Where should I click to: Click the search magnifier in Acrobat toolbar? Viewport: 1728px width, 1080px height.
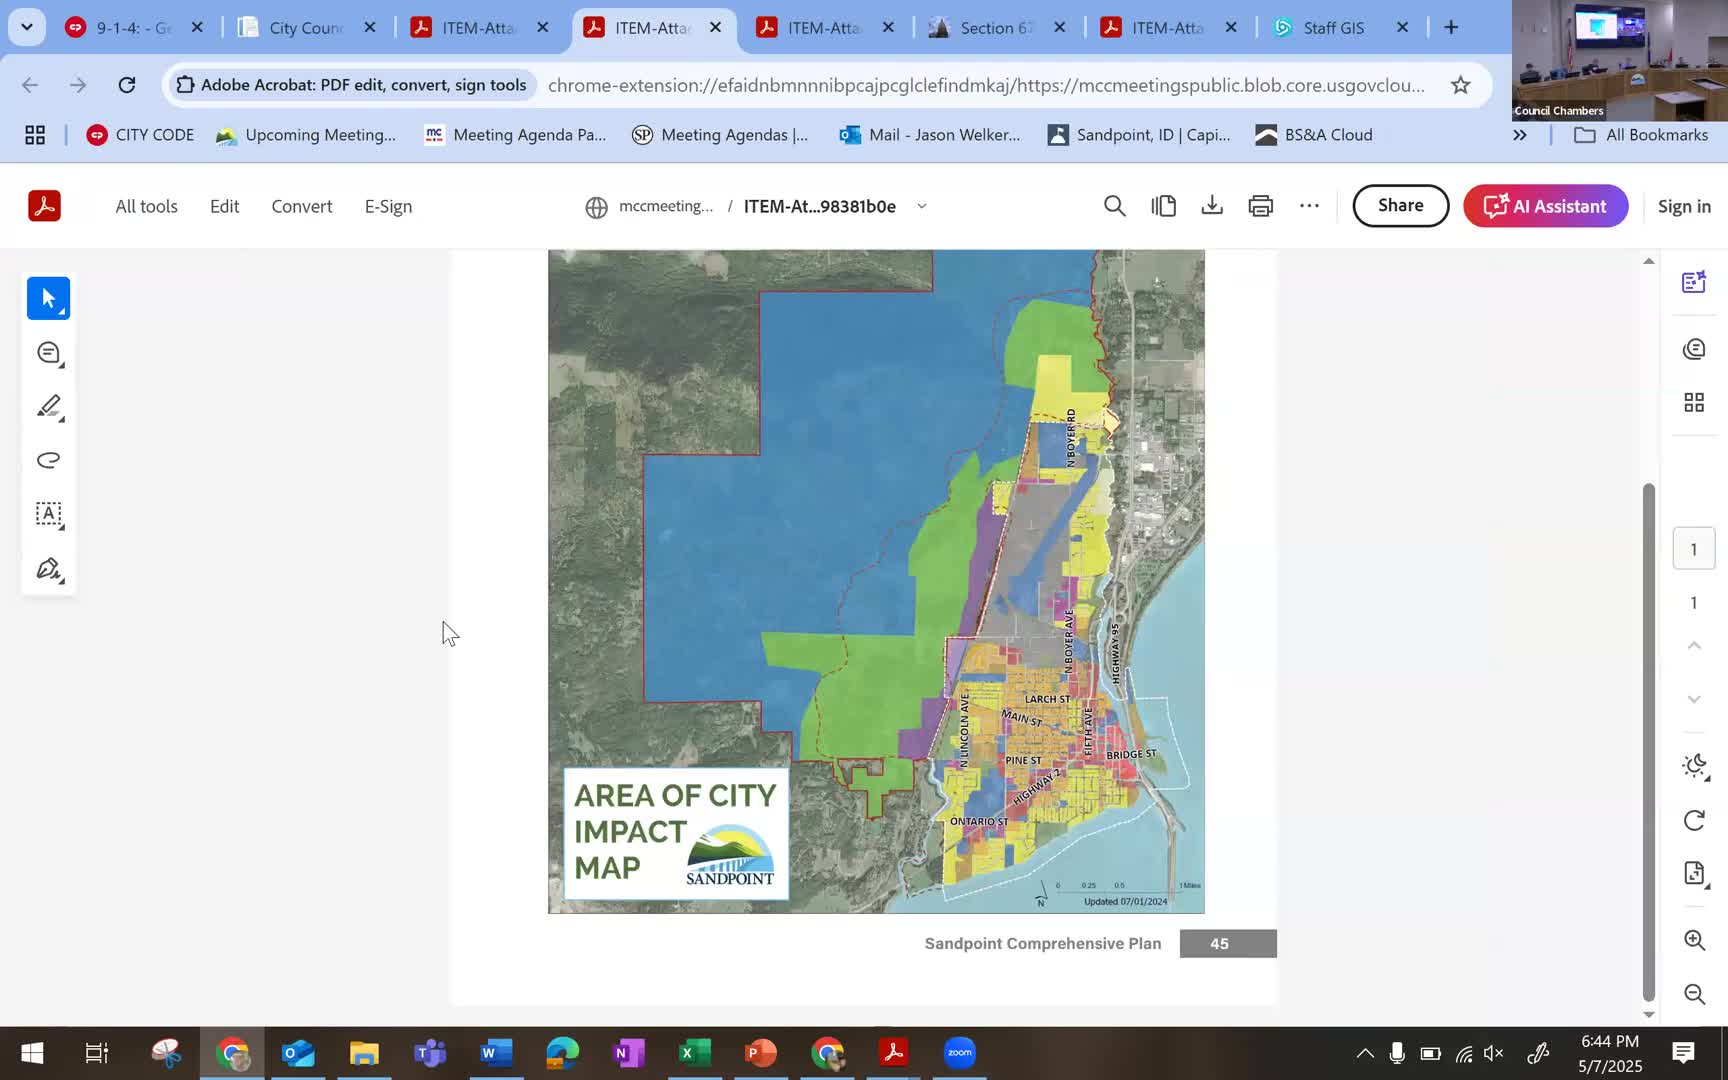[1114, 206]
